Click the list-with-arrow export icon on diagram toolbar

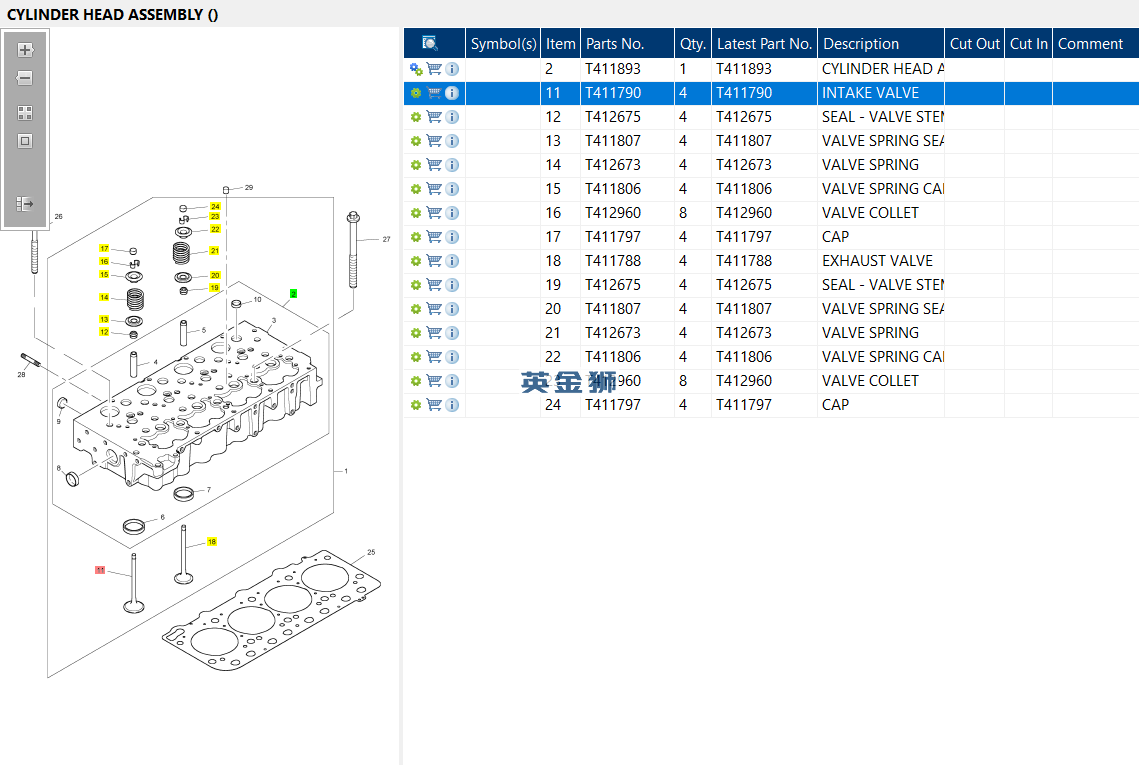25,204
